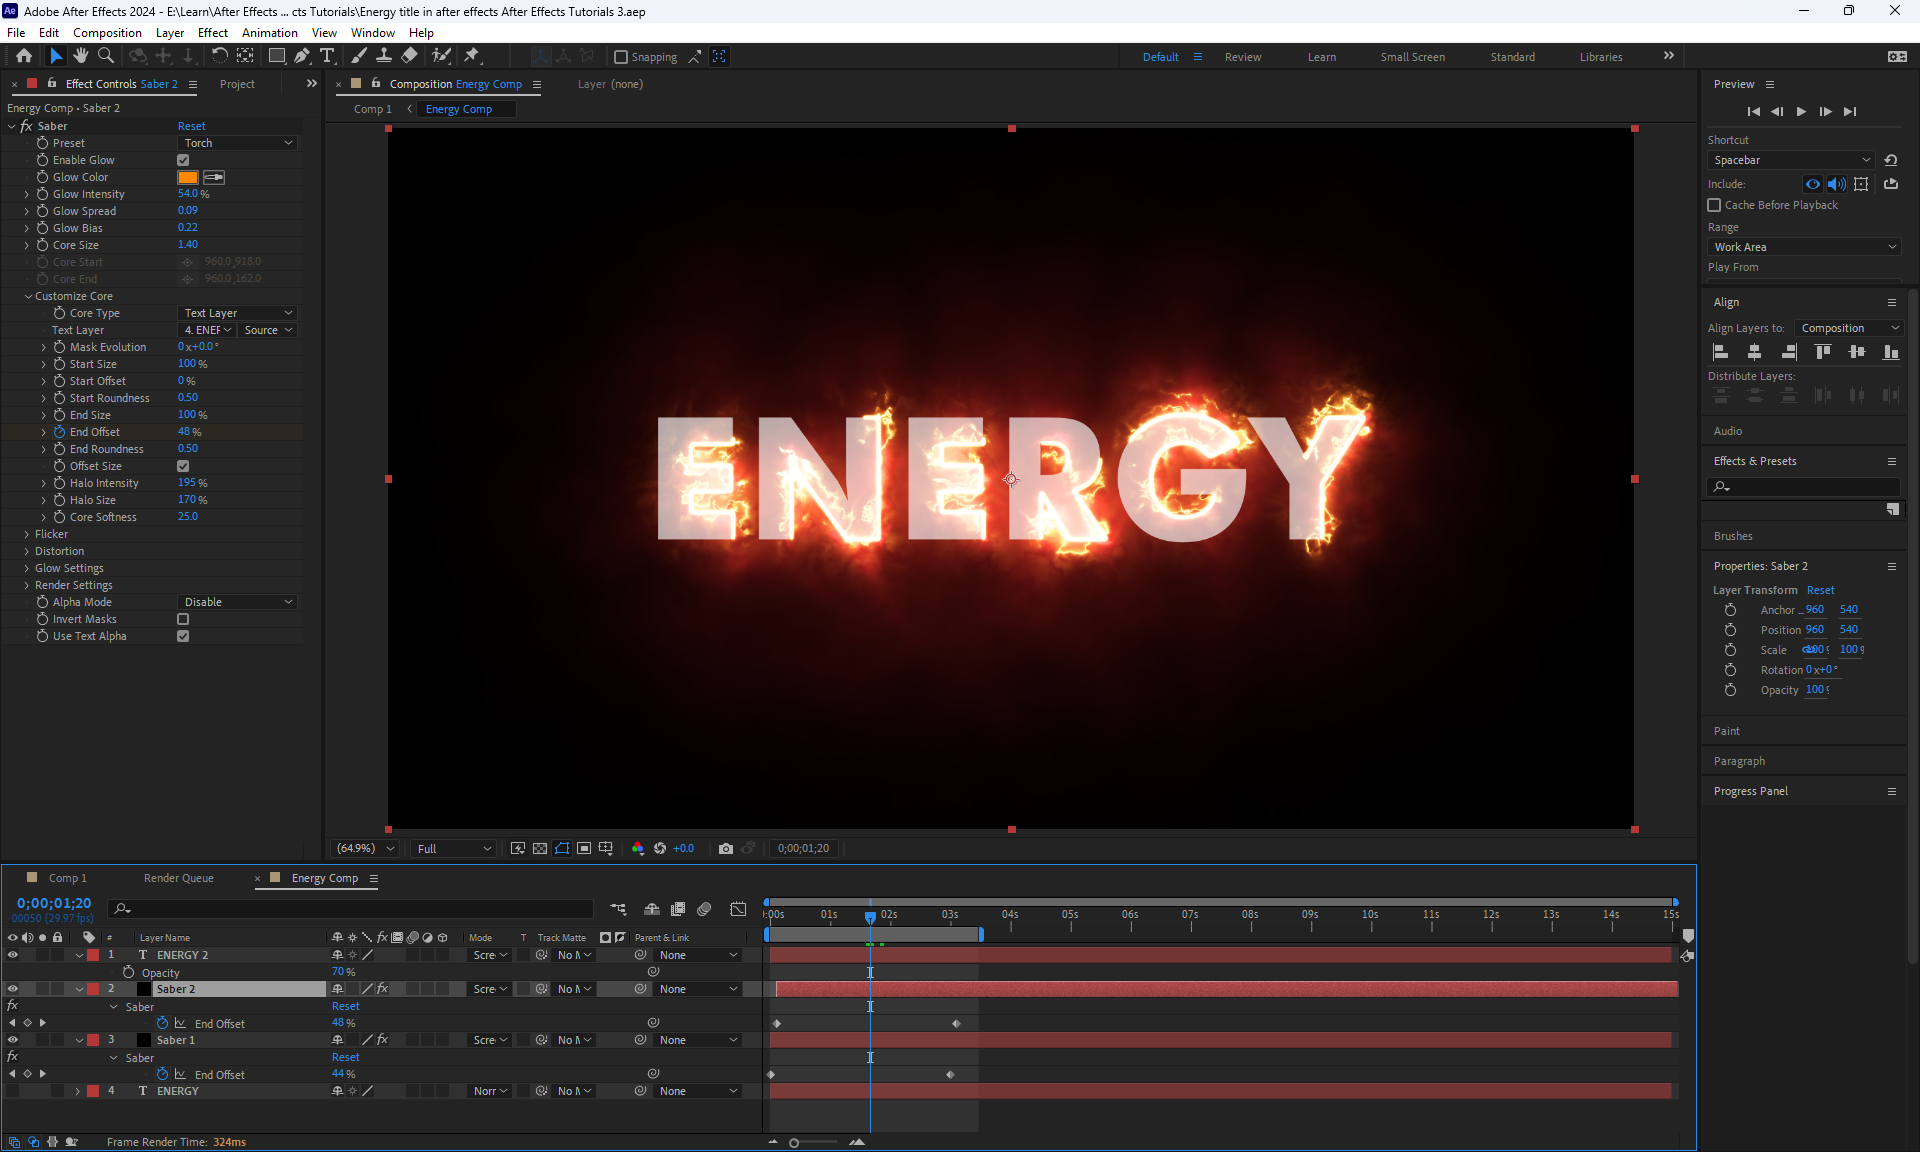Toggle the Snapping checkbox
Viewport: 1920px width, 1152px height.
click(x=621, y=57)
